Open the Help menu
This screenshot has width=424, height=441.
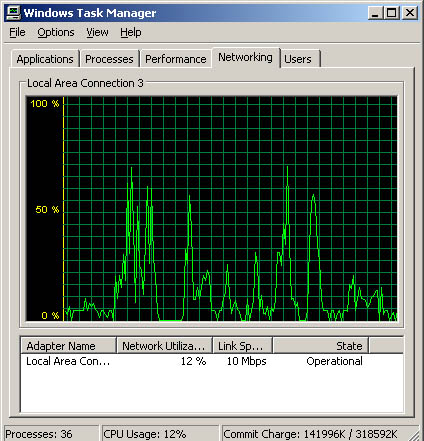131,32
